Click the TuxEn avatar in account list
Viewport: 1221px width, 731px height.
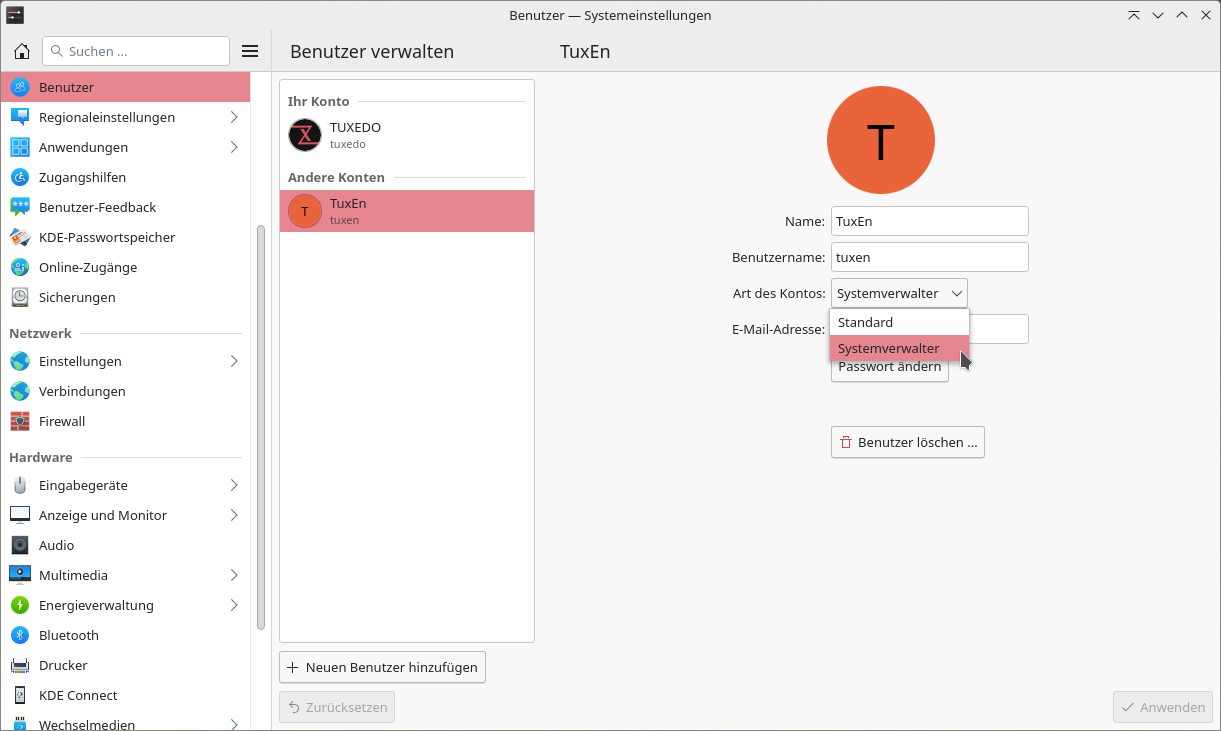click(x=305, y=211)
